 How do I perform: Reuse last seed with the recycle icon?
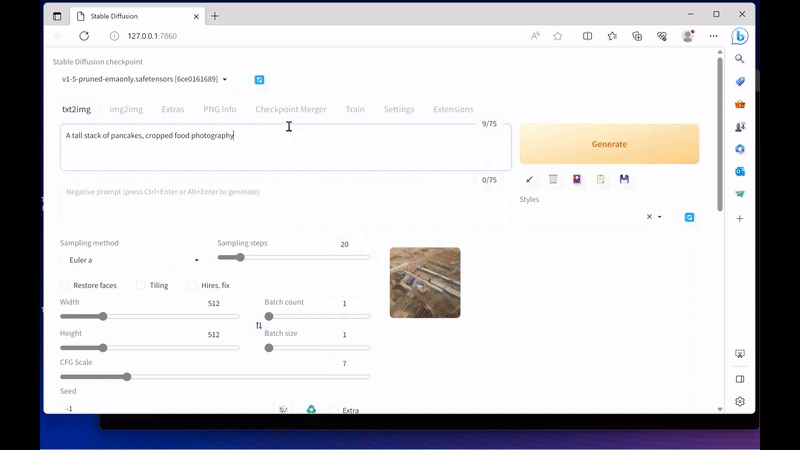311,409
